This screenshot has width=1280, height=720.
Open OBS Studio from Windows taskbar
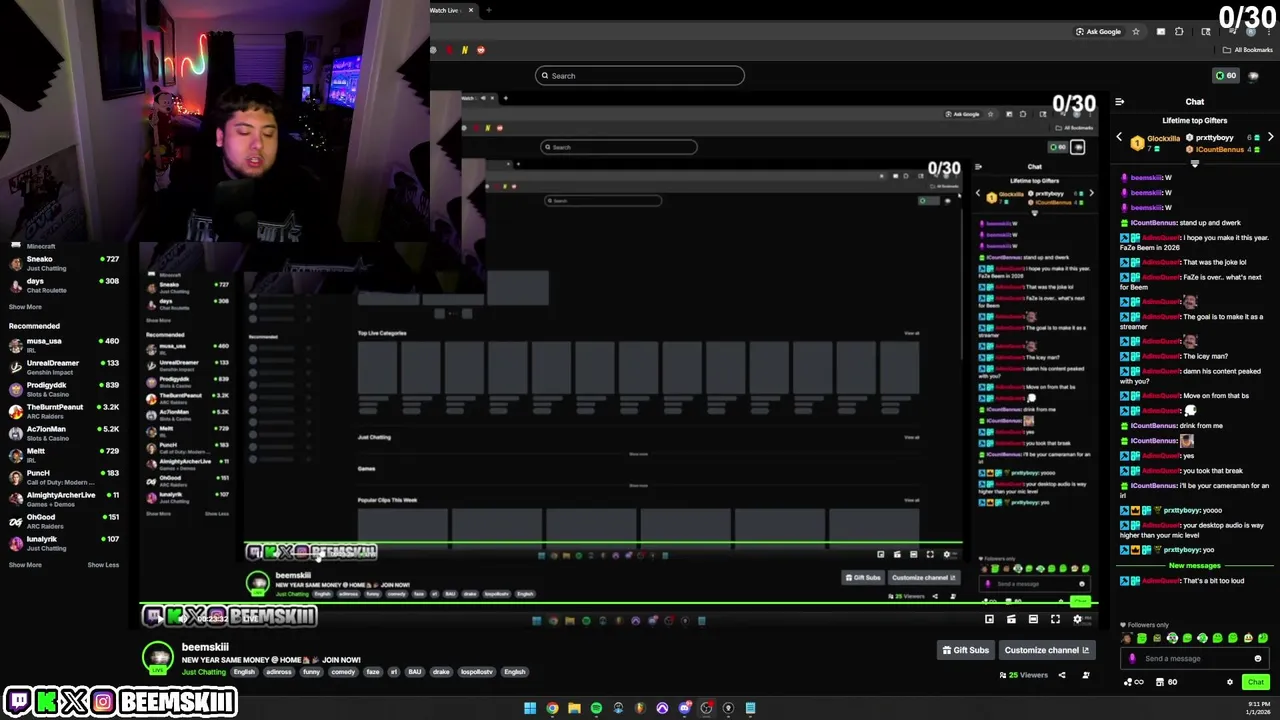pos(706,708)
